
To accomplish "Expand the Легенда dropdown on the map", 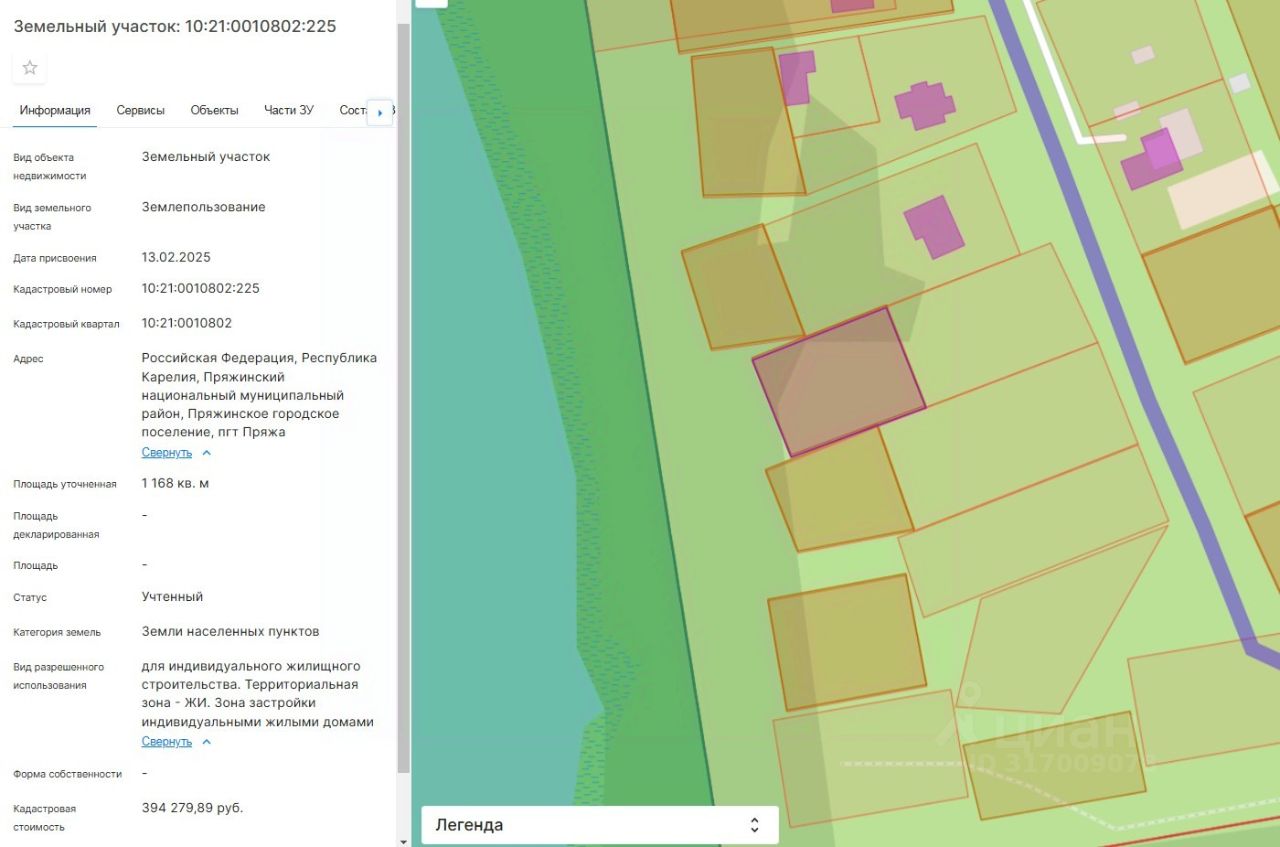I will pyautogui.click(x=600, y=825).
